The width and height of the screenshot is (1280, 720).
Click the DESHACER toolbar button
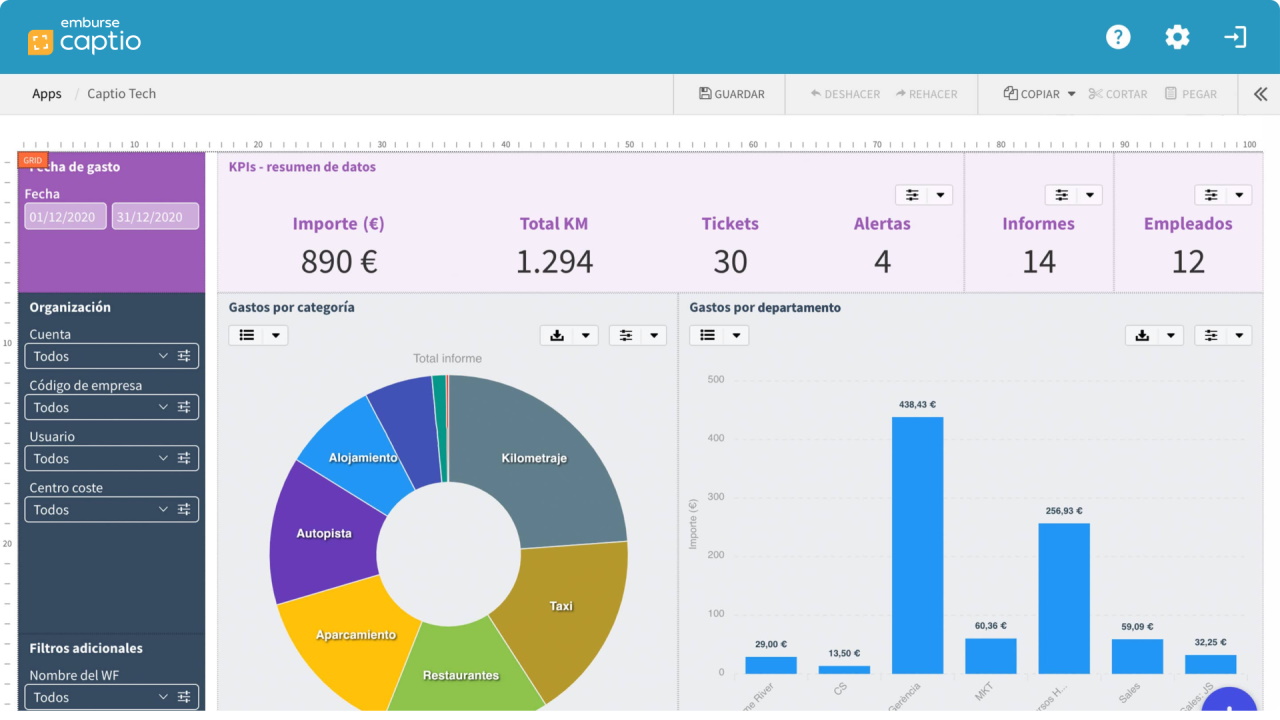pos(845,94)
